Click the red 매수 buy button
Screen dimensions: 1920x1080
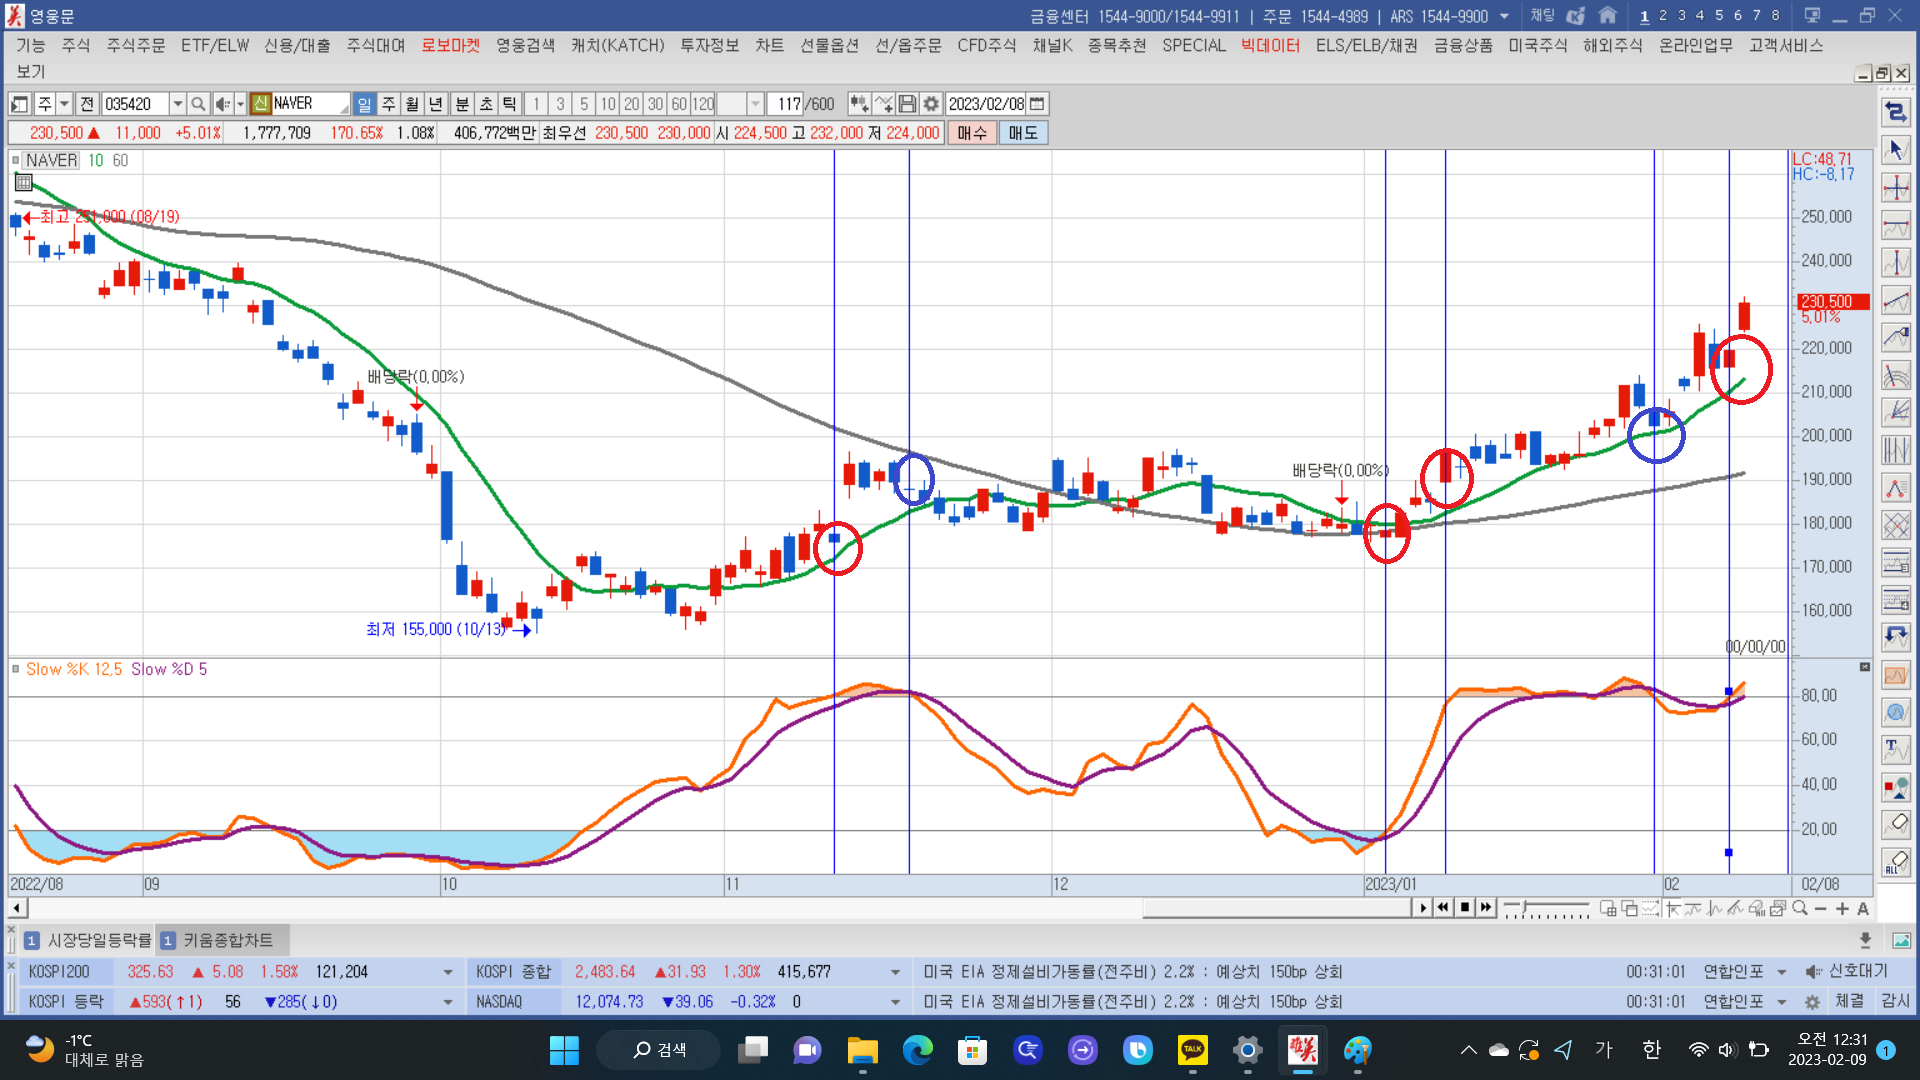pos(971,133)
